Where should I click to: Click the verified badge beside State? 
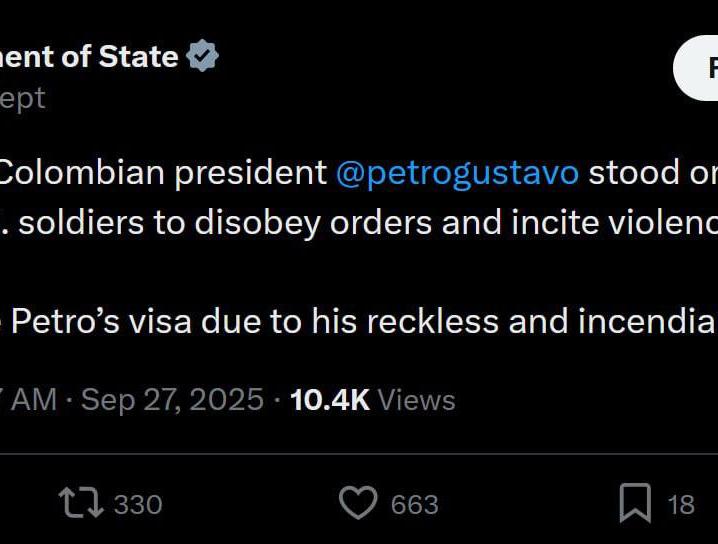[202, 55]
